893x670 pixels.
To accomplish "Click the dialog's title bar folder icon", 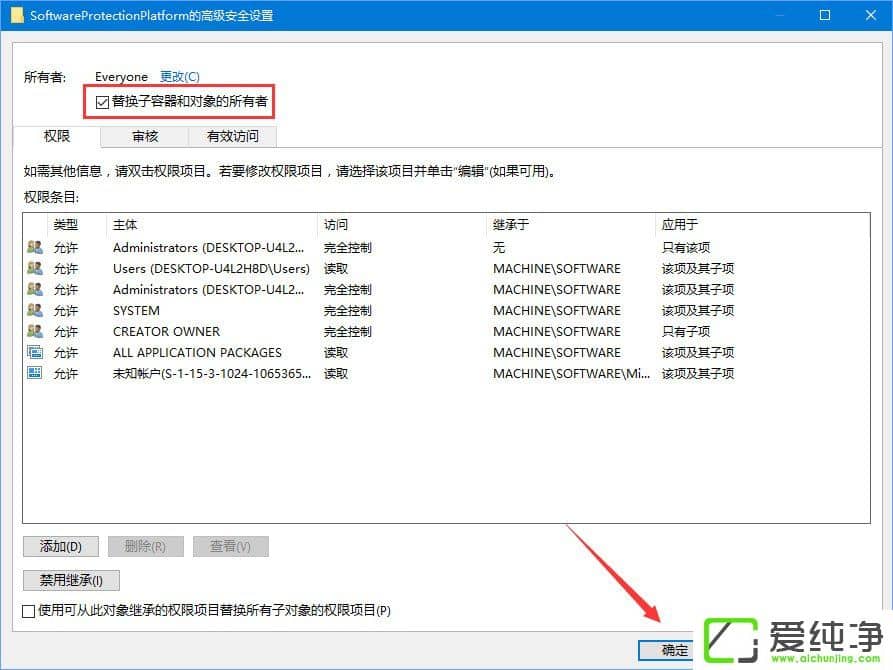I will (15, 15).
